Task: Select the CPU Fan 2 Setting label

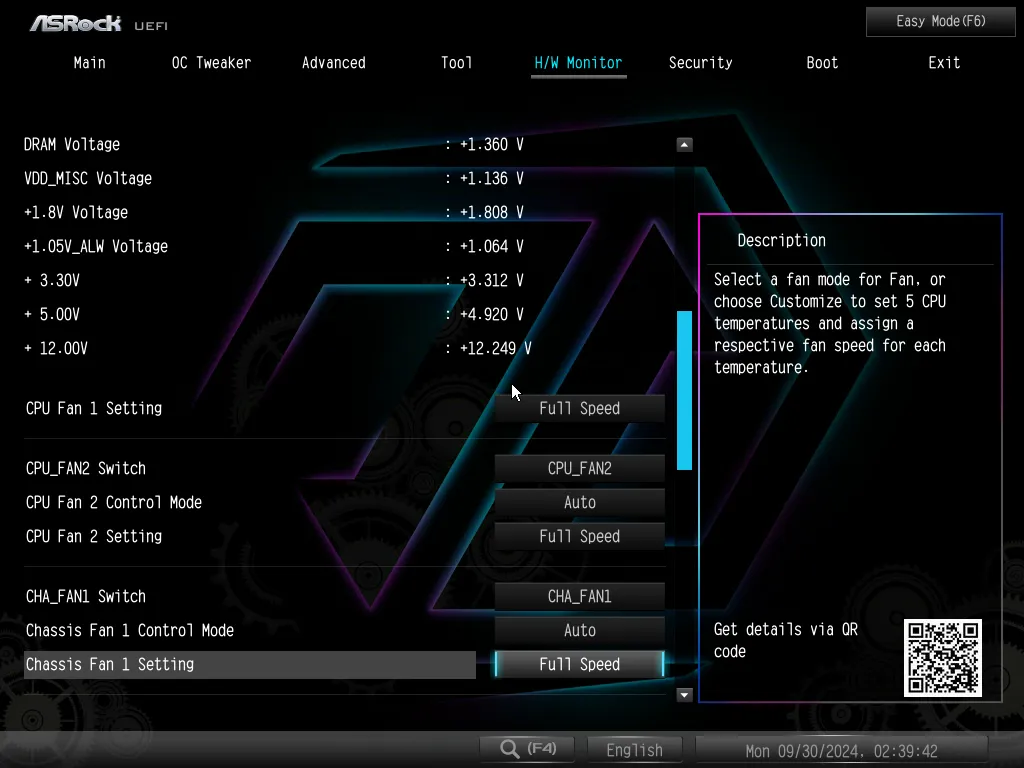Action: [94, 536]
